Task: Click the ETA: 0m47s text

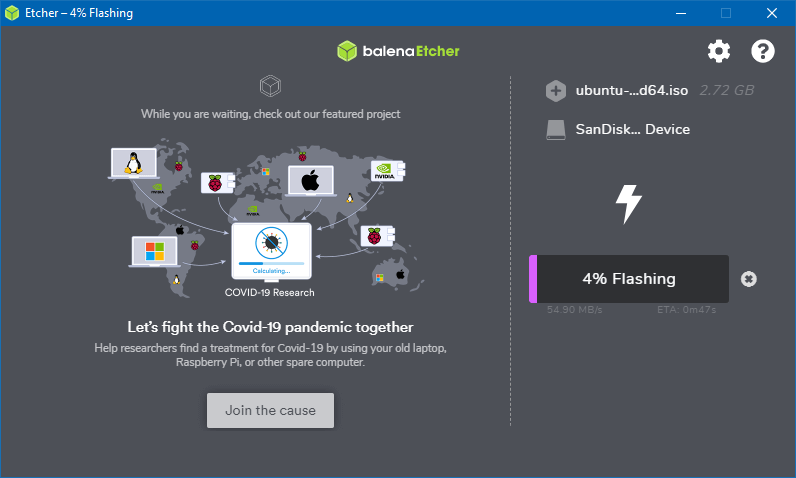Action: tap(686, 310)
